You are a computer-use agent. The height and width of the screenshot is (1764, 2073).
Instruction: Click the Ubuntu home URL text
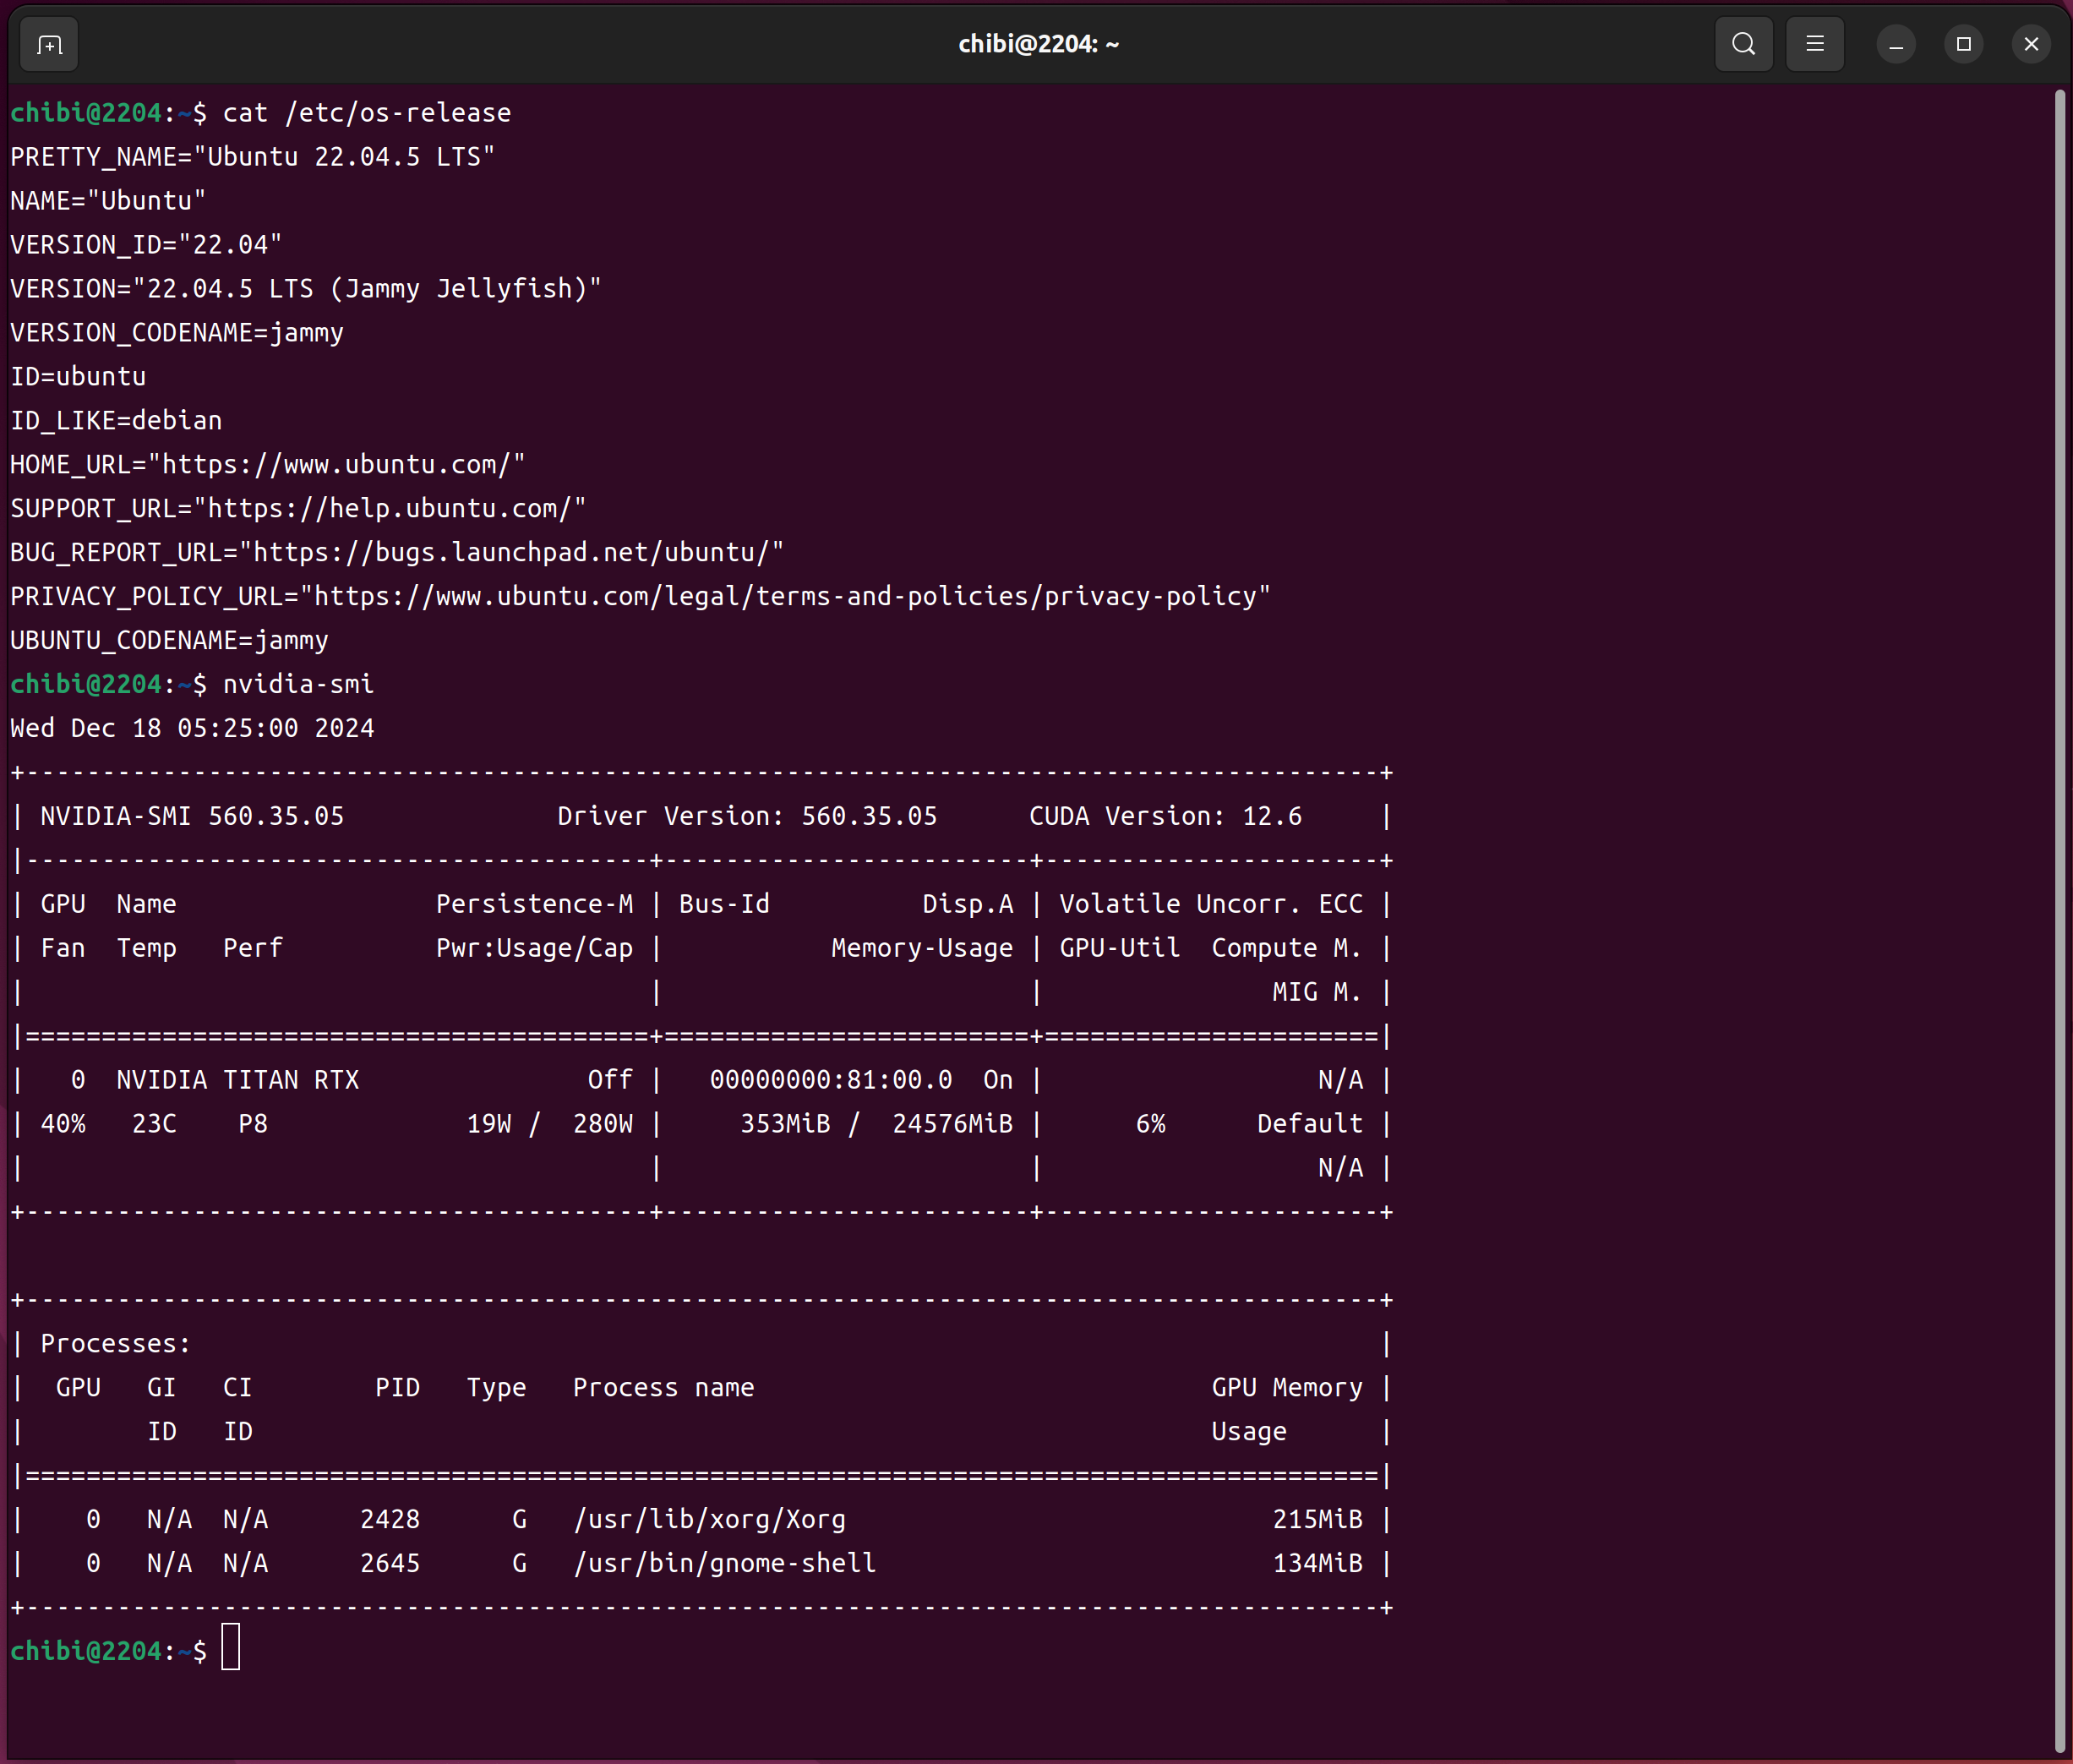338,465
